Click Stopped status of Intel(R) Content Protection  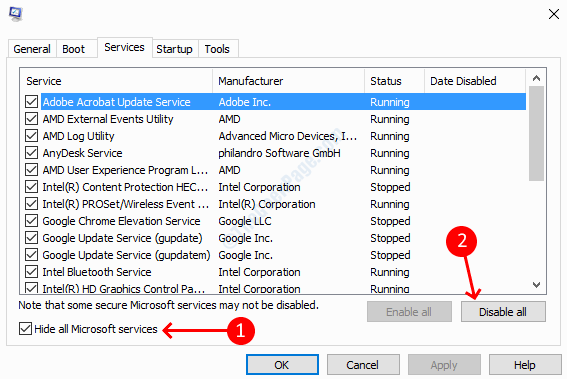coord(390,187)
